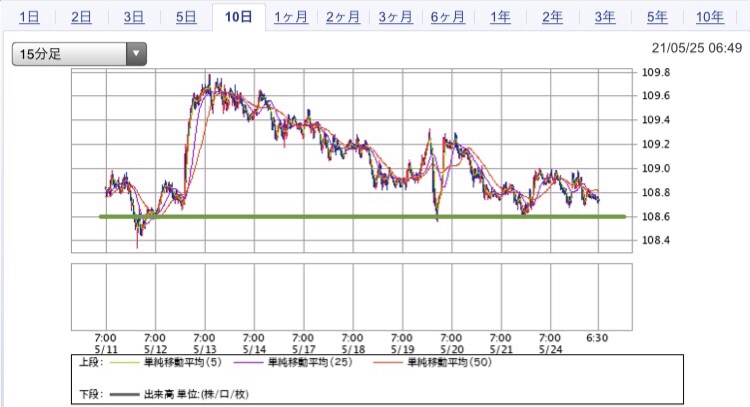Click the 単純移動平均(5) legend entry
Image resolution: width=750 pixels, height=407 pixels.
pyautogui.click(x=183, y=362)
